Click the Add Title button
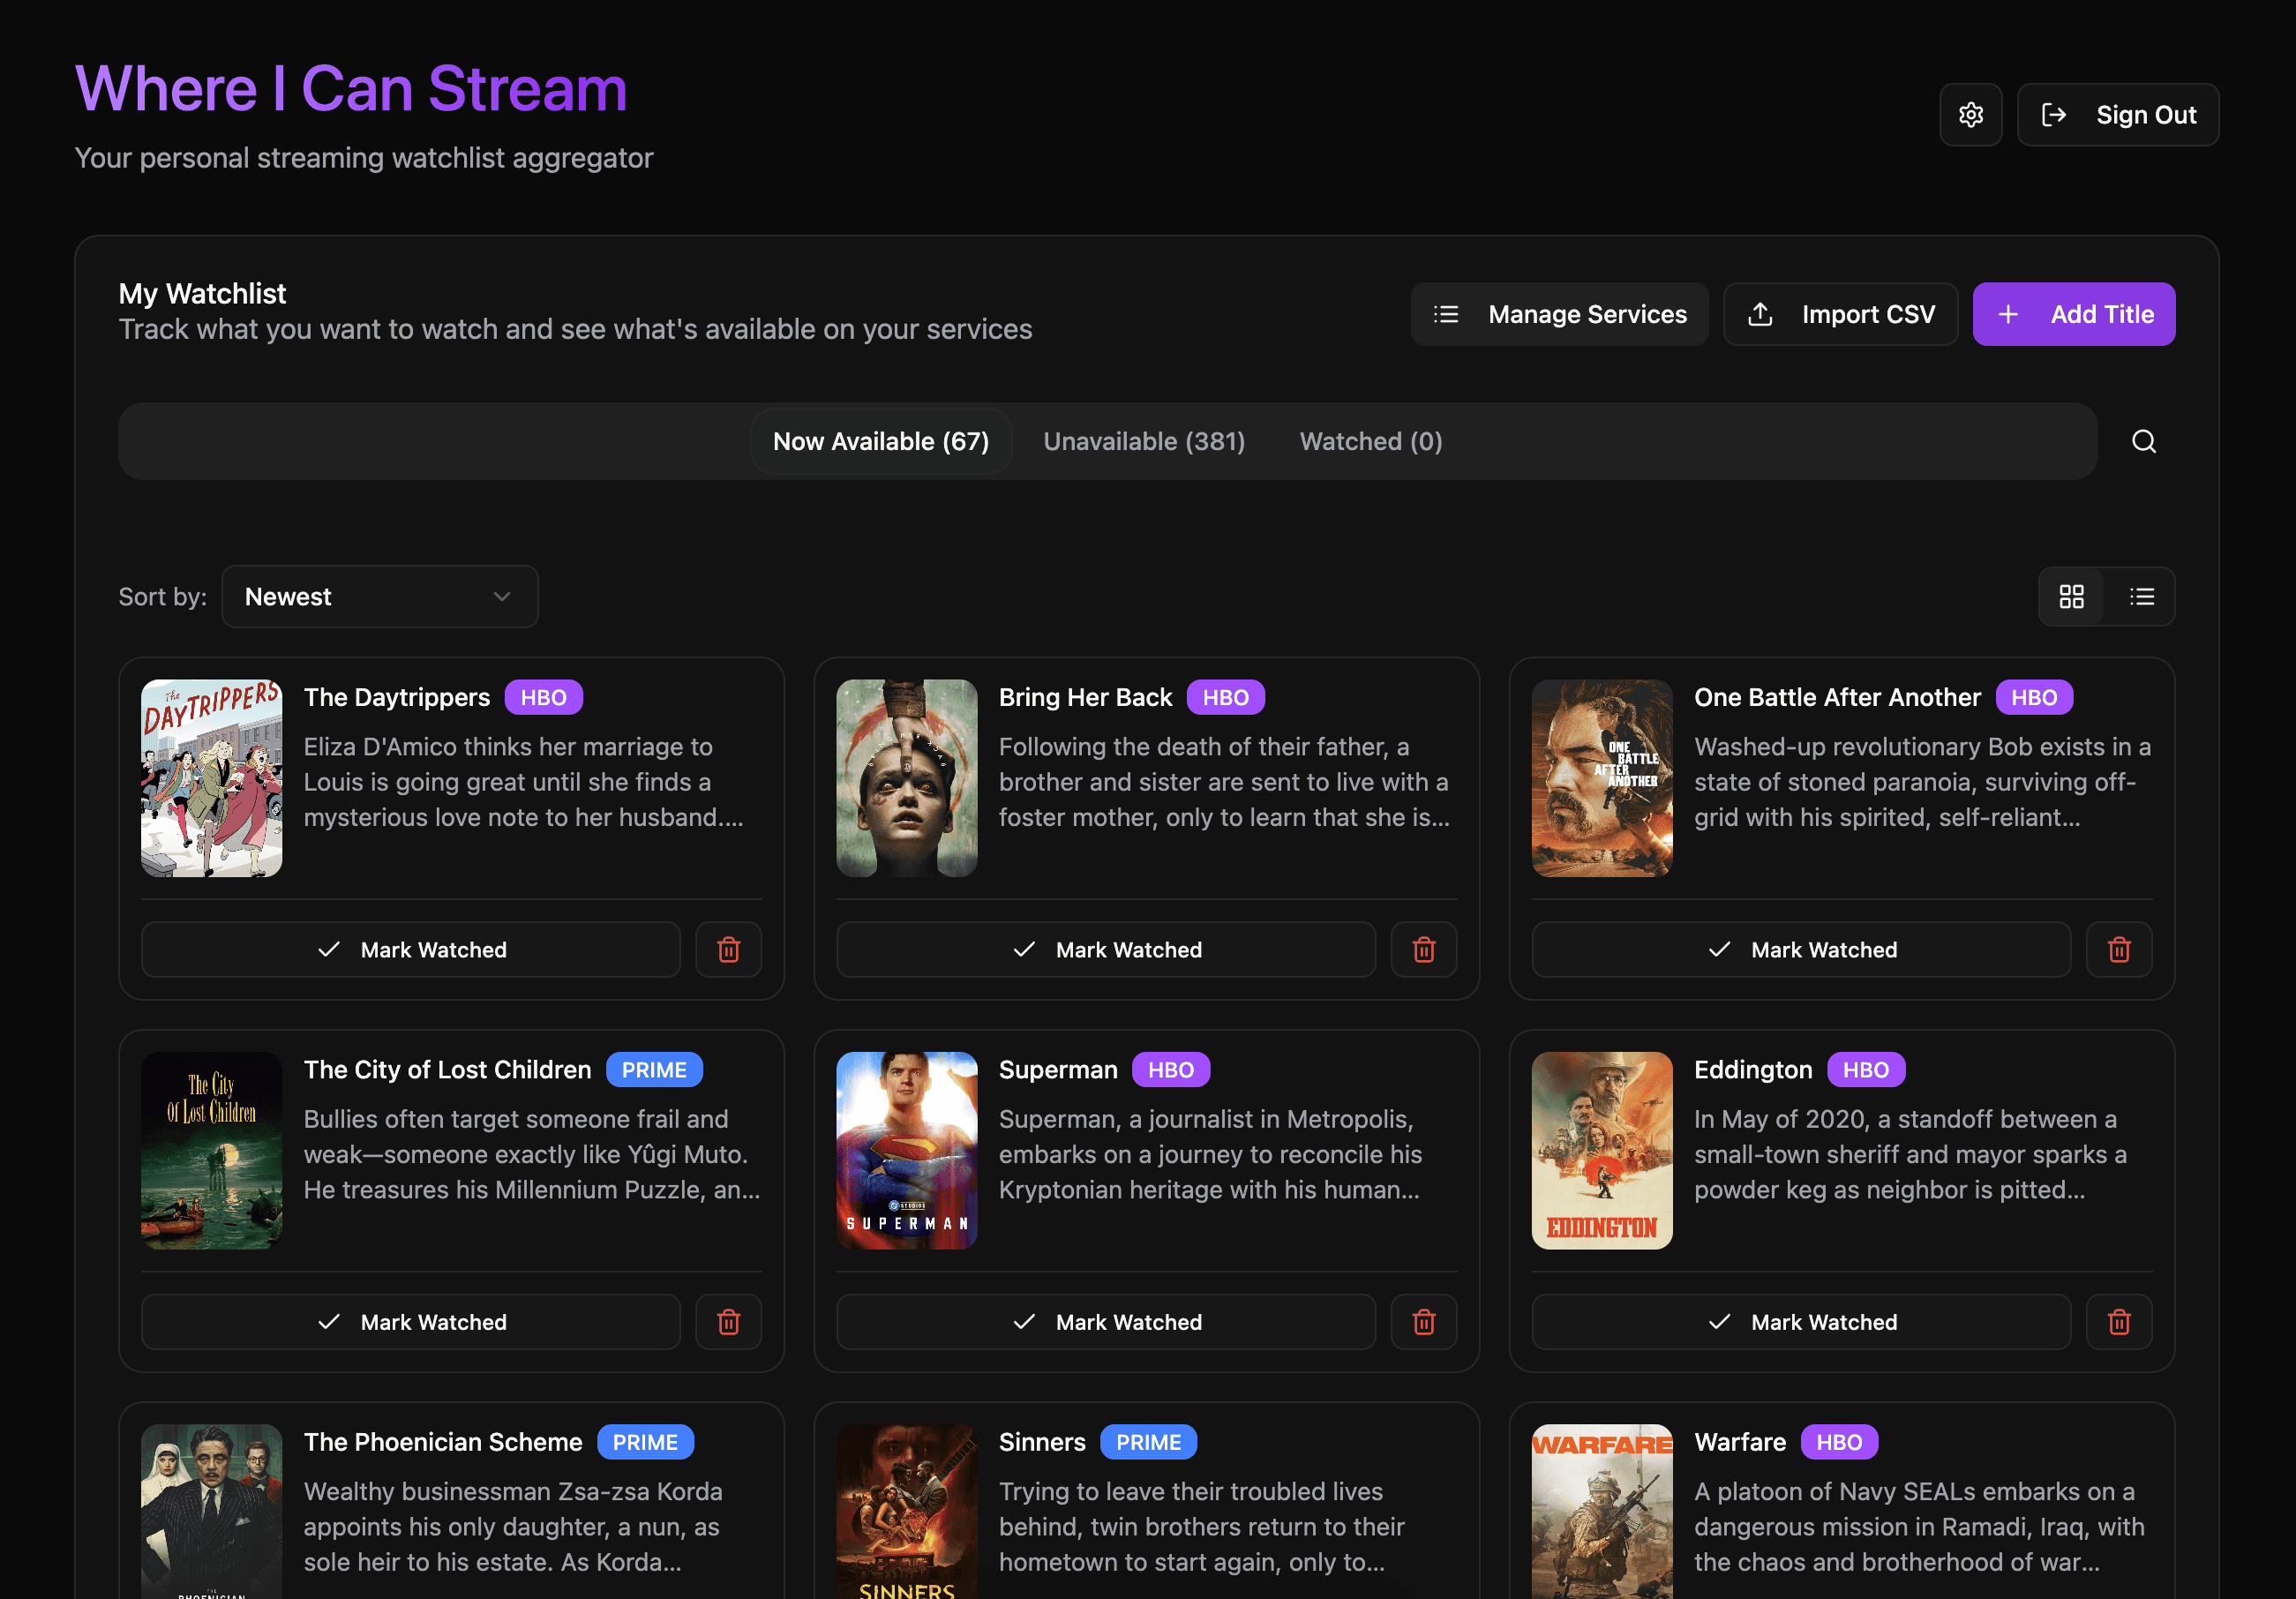The height and width of the screenshot is (1599, 2296). click(2073, 314)
